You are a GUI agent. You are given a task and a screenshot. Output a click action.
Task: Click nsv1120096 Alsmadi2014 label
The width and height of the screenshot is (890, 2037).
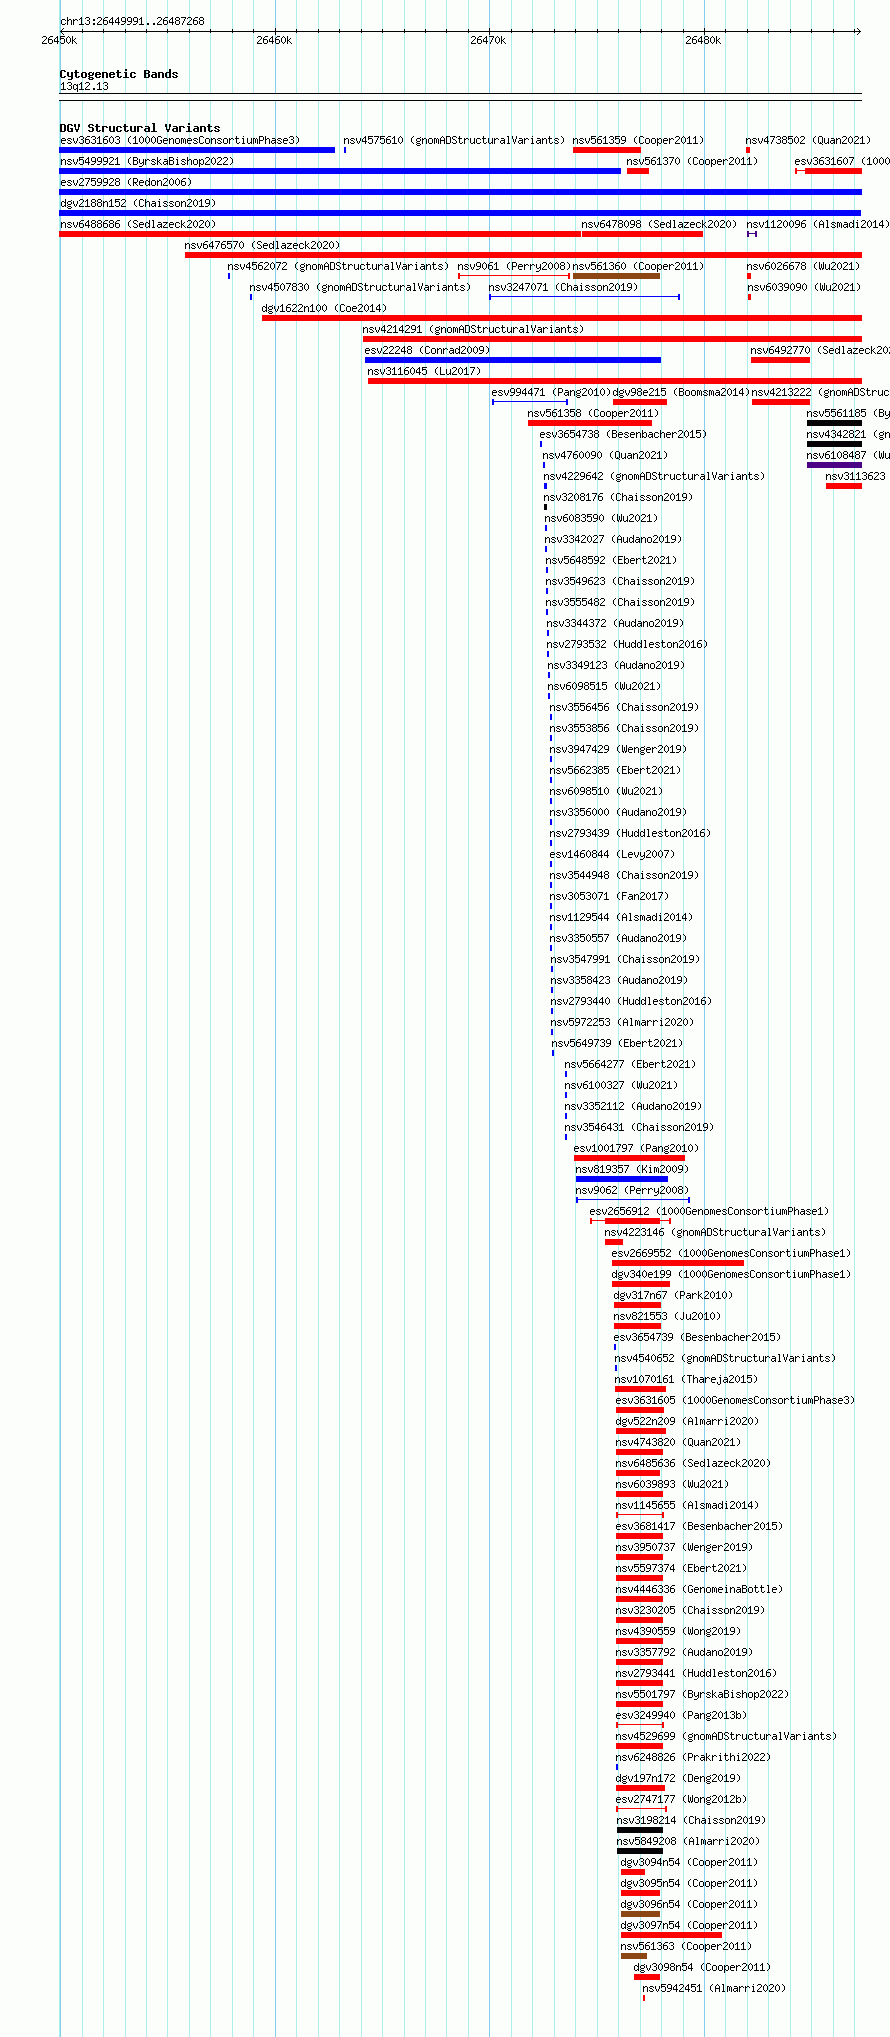click(x=817, y=224)
